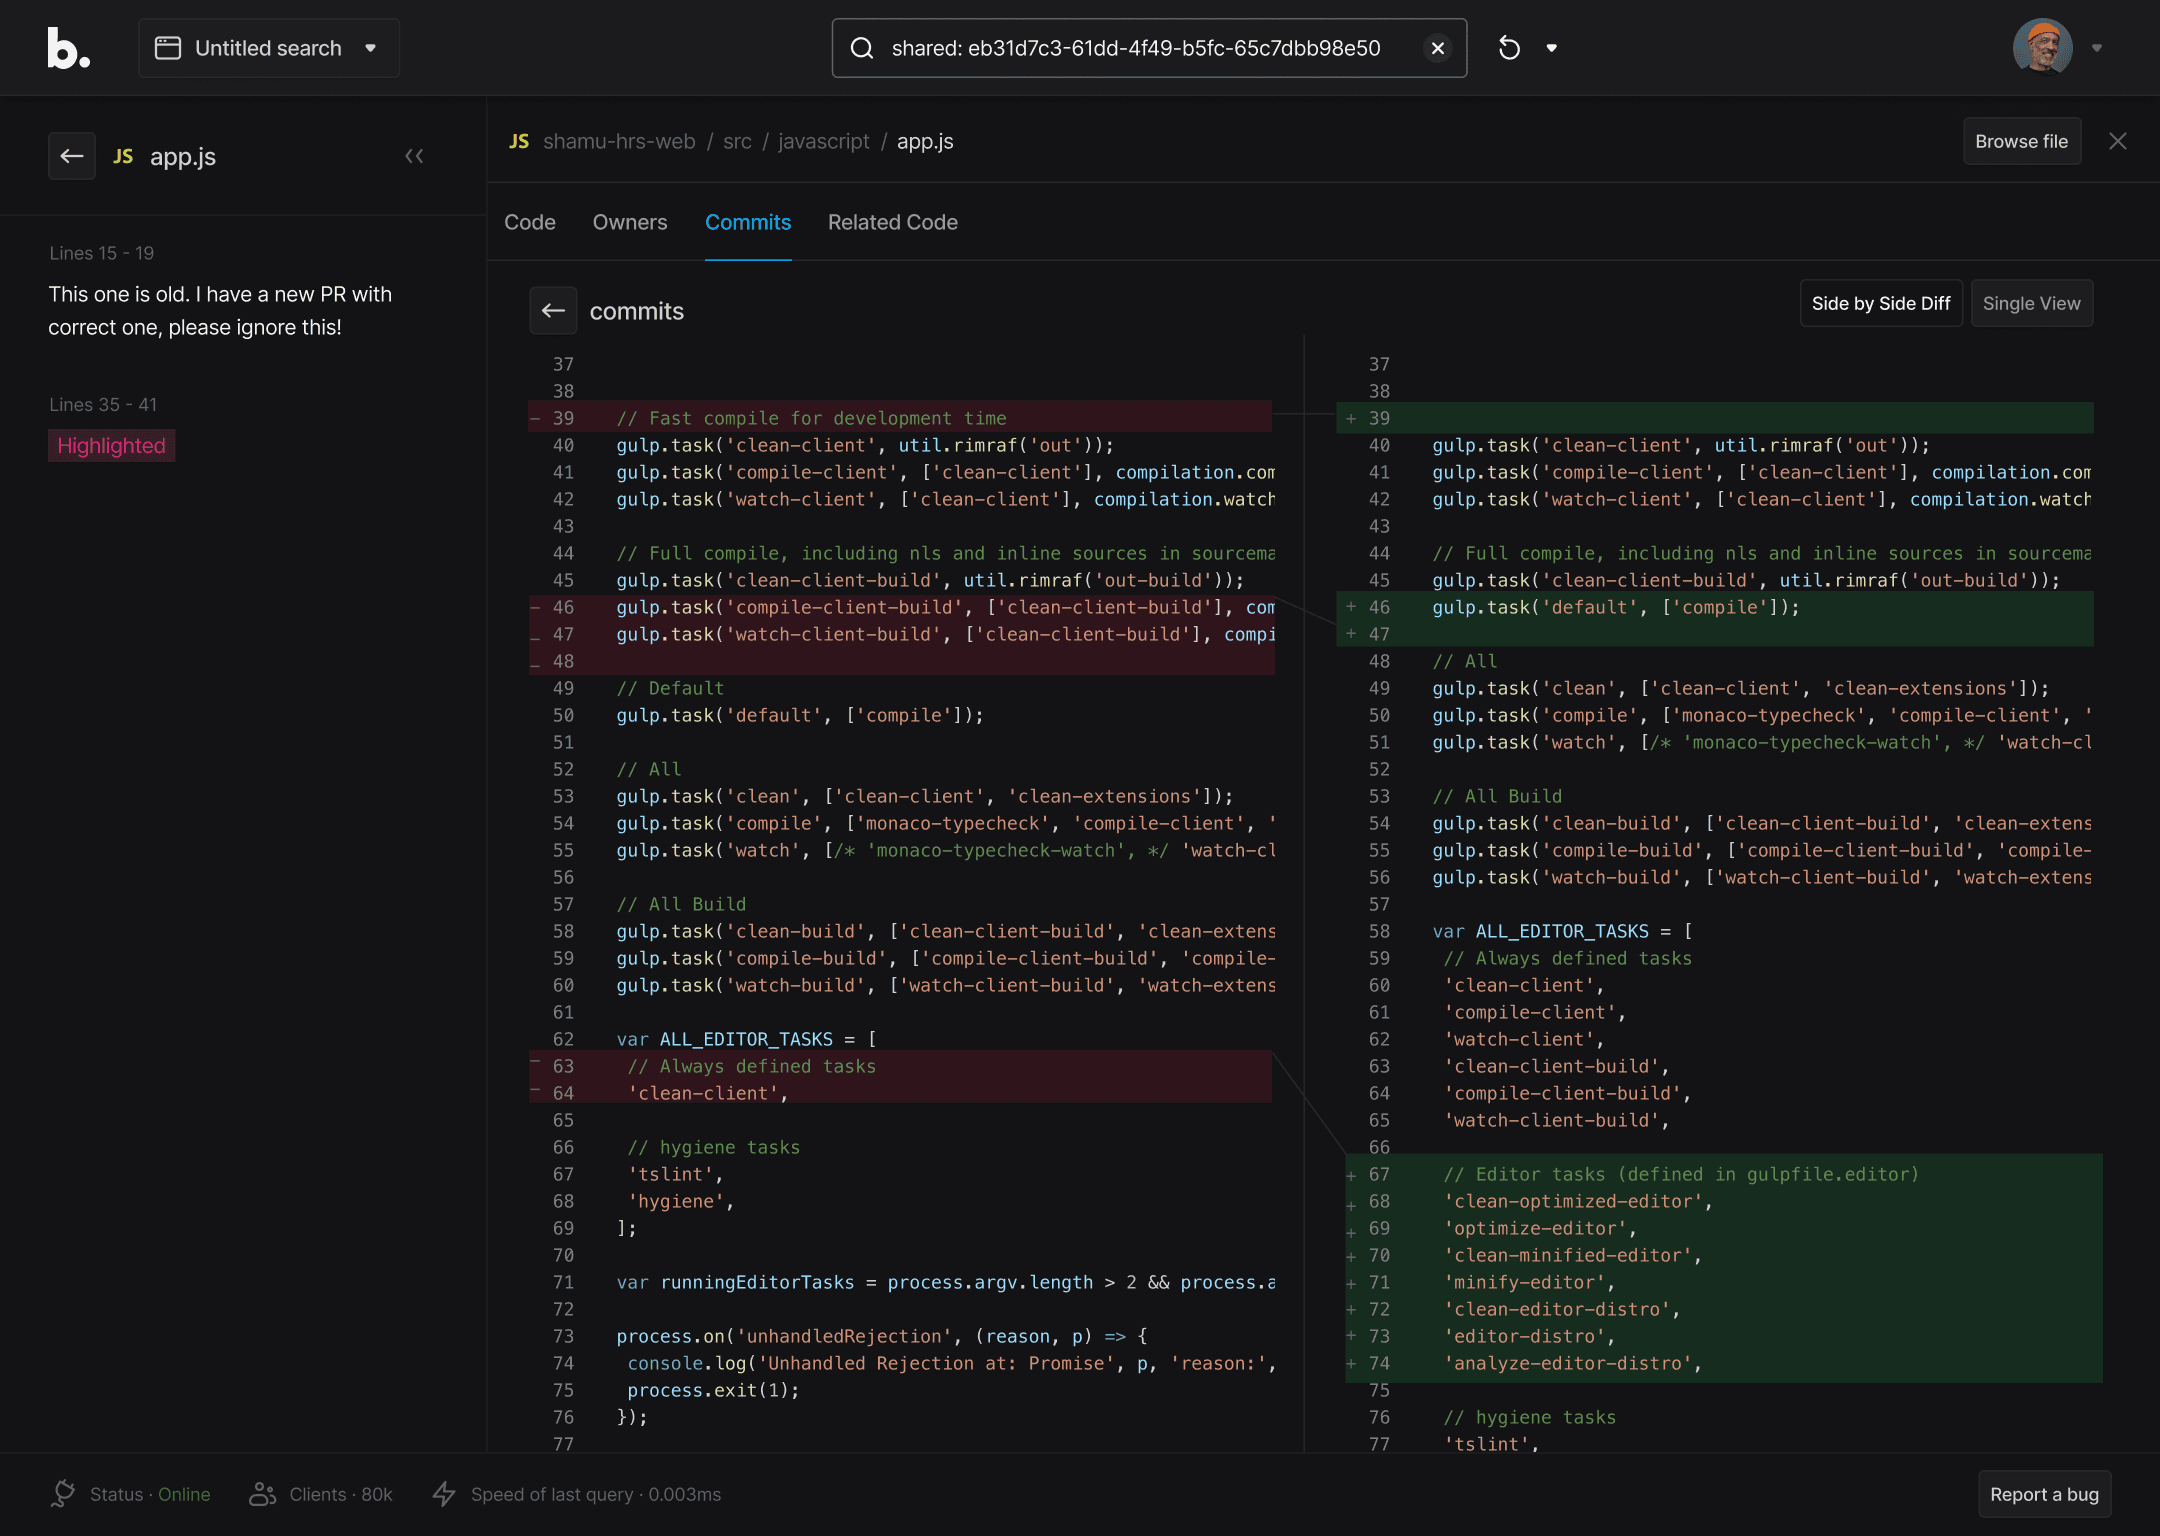Expand the account menu arrow
The width and height of the screenshot is (2160, 1536).
pyautogui.click(x=2097, y=48)
